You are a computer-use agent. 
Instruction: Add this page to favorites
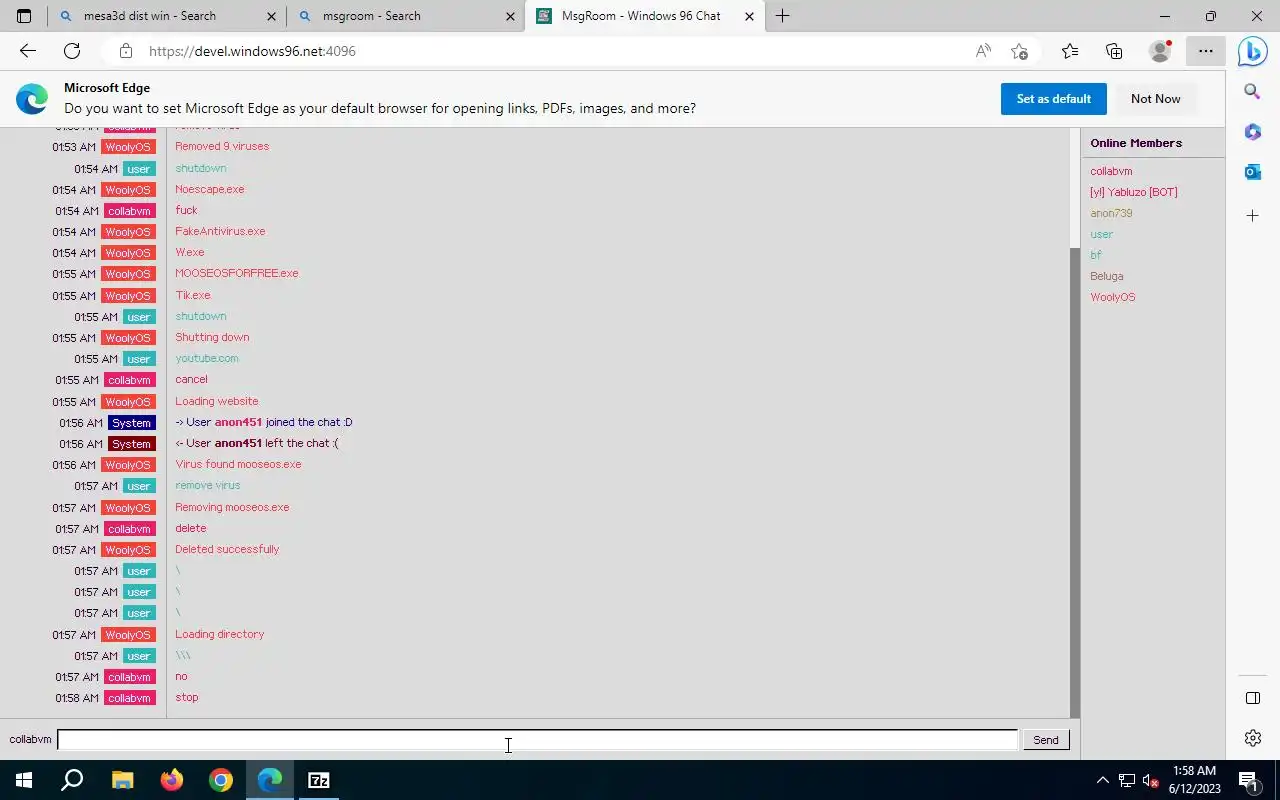click(x=1019, y=51)
